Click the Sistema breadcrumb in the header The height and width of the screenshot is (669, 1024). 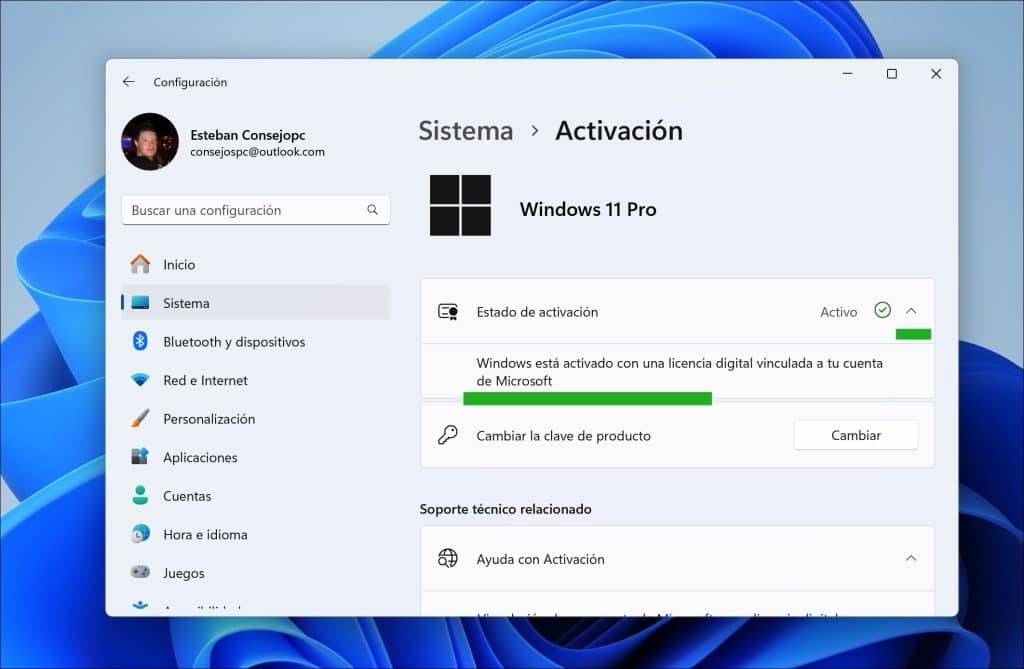pyautogui.click(x=466, y=131)
